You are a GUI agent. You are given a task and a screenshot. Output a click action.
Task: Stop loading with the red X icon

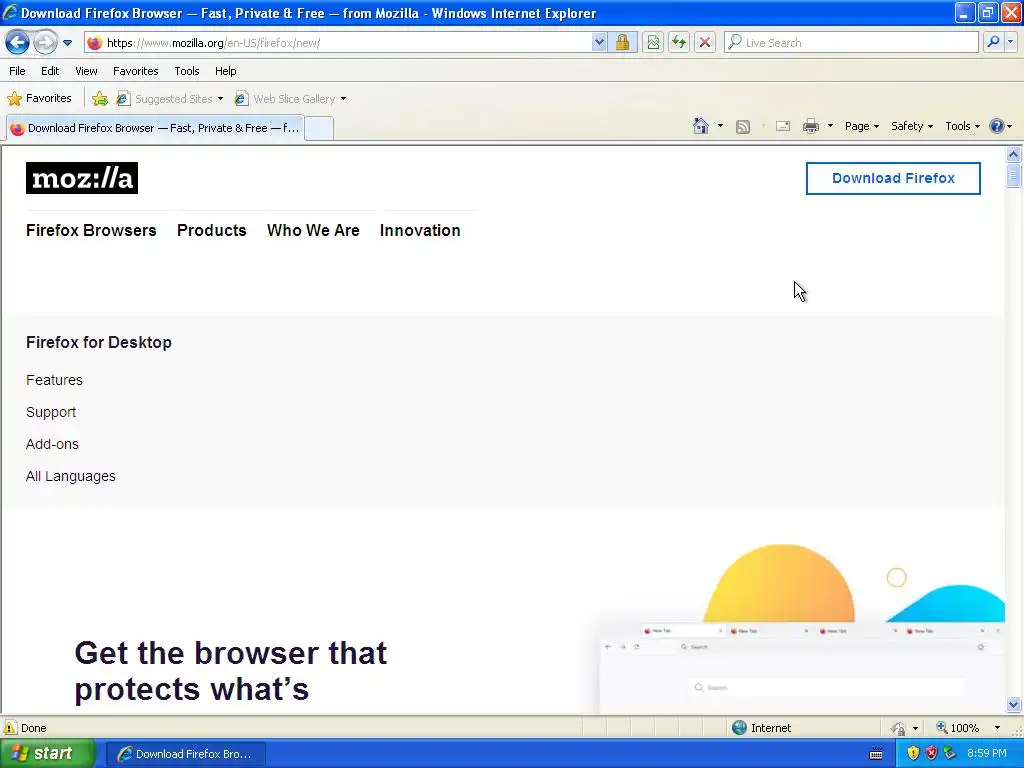tap(705, 43)
